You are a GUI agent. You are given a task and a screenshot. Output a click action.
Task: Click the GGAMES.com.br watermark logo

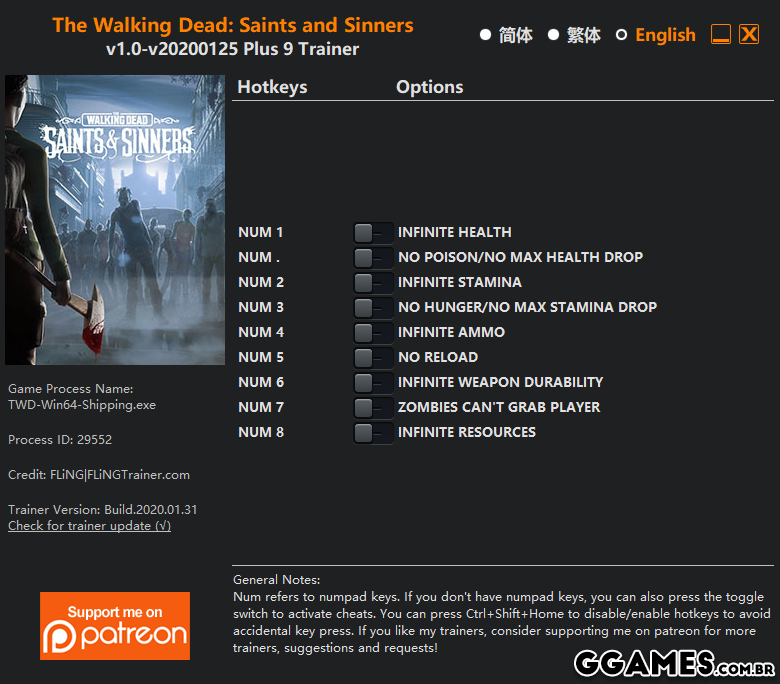click(x=674, y=664)
